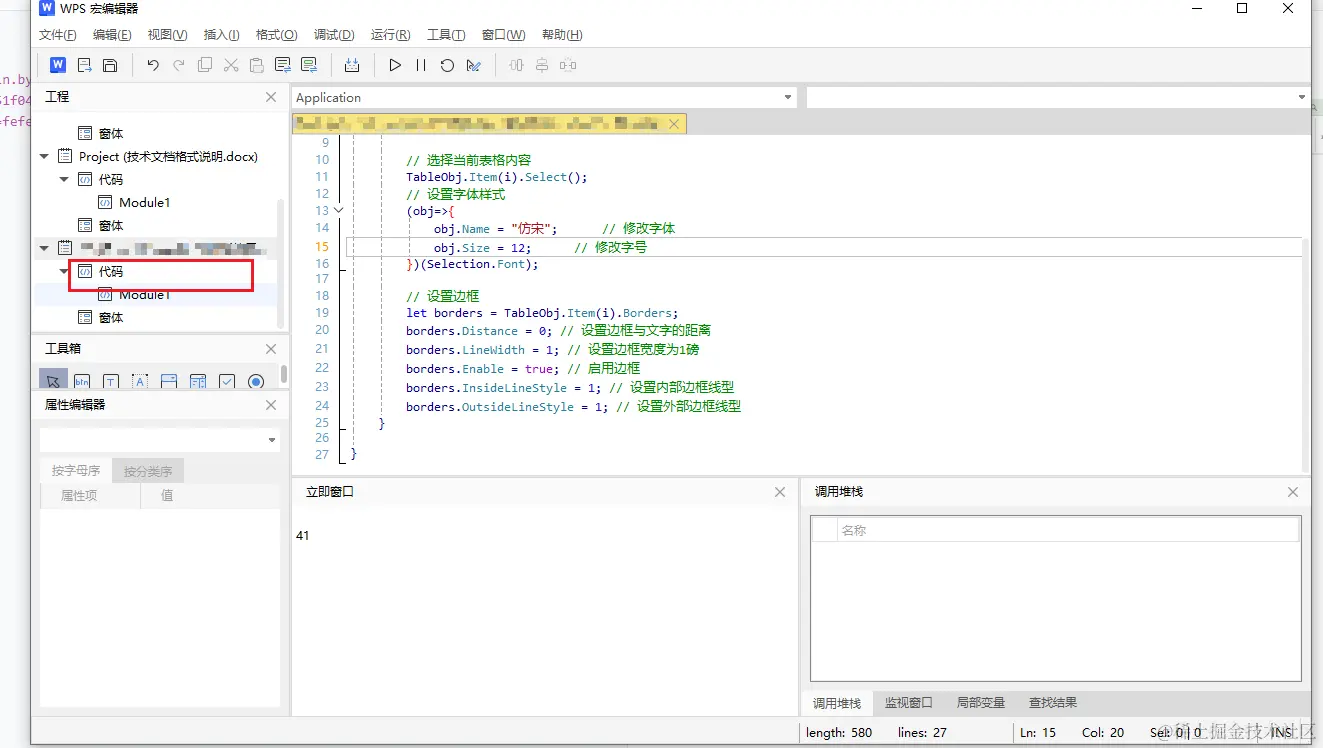Close the 工具箱 panel

(271, 349)
